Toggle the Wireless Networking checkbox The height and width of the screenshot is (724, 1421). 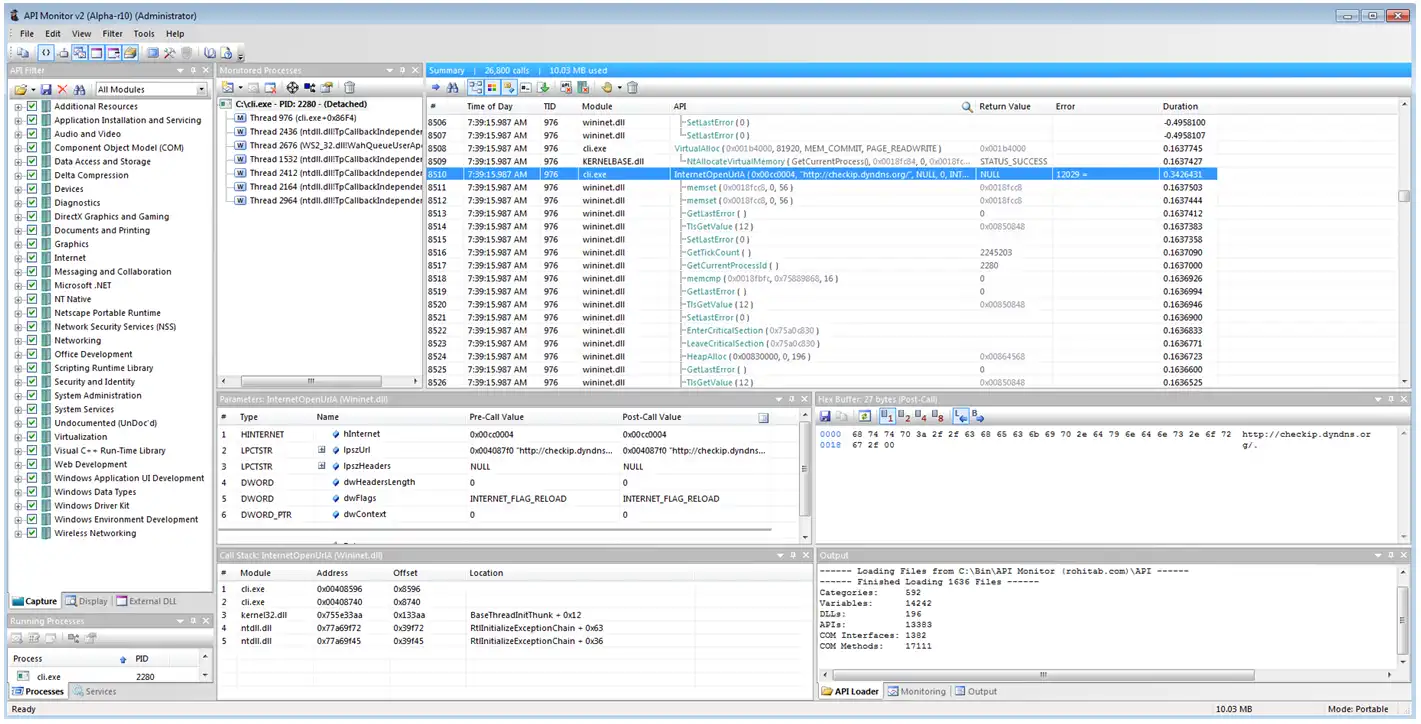pos(32,534)
